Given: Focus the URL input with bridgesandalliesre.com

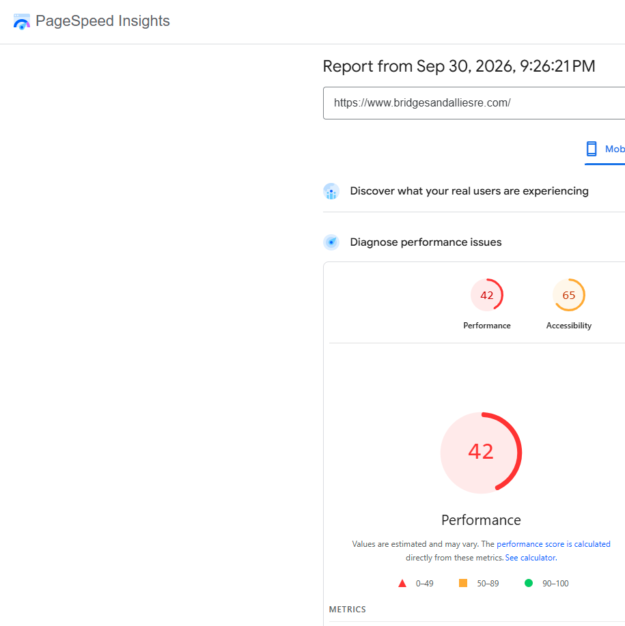Looking at the screenshot, I should click(x=474, y=103).
